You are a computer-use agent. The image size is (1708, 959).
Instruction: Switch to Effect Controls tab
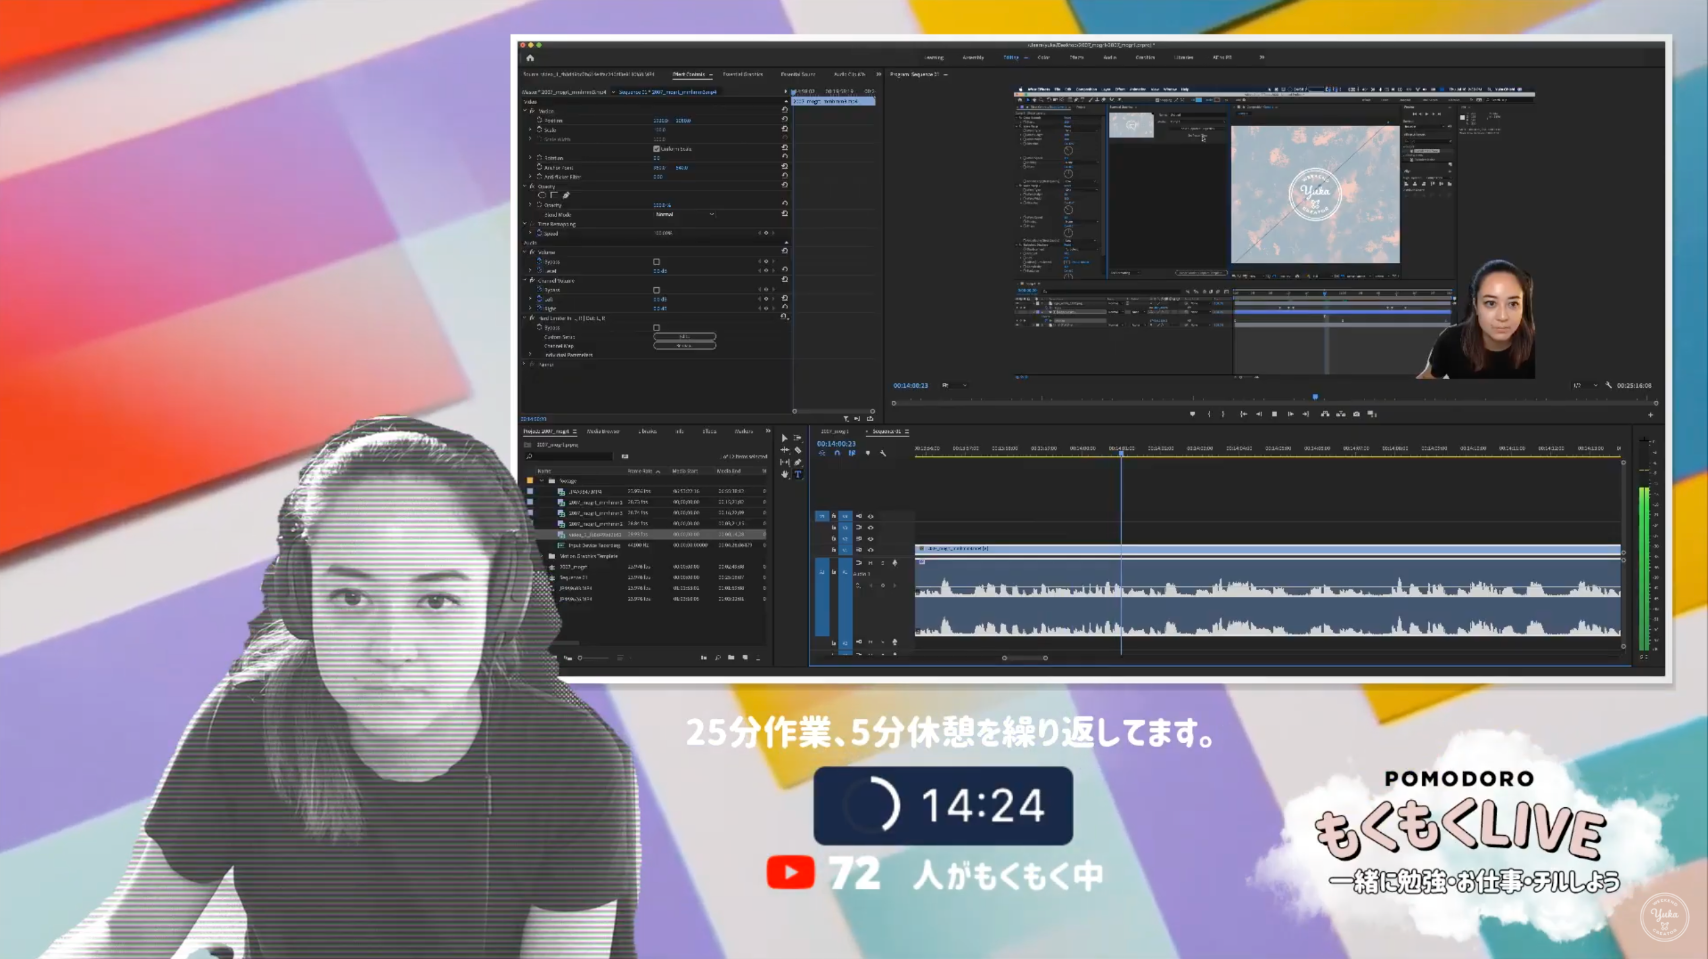(690, 74)
